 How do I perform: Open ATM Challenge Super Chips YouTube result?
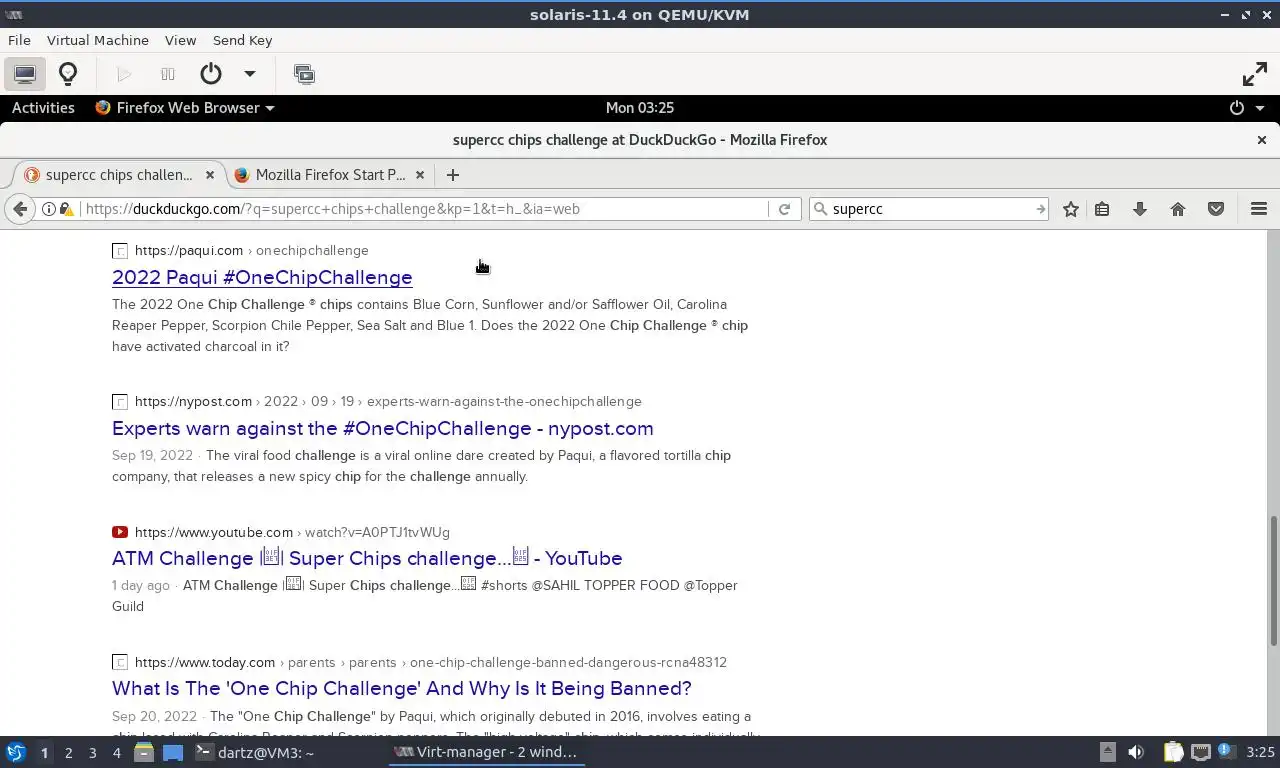(x=367, y=559)
